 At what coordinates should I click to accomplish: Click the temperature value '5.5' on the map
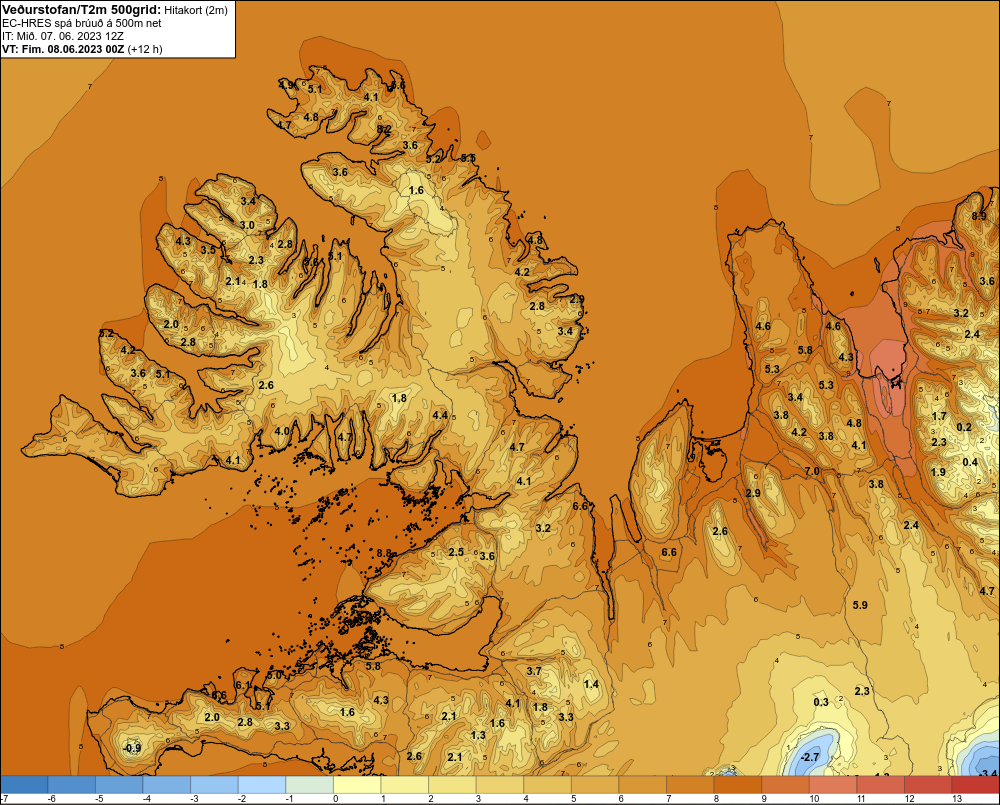coord(468,158)
